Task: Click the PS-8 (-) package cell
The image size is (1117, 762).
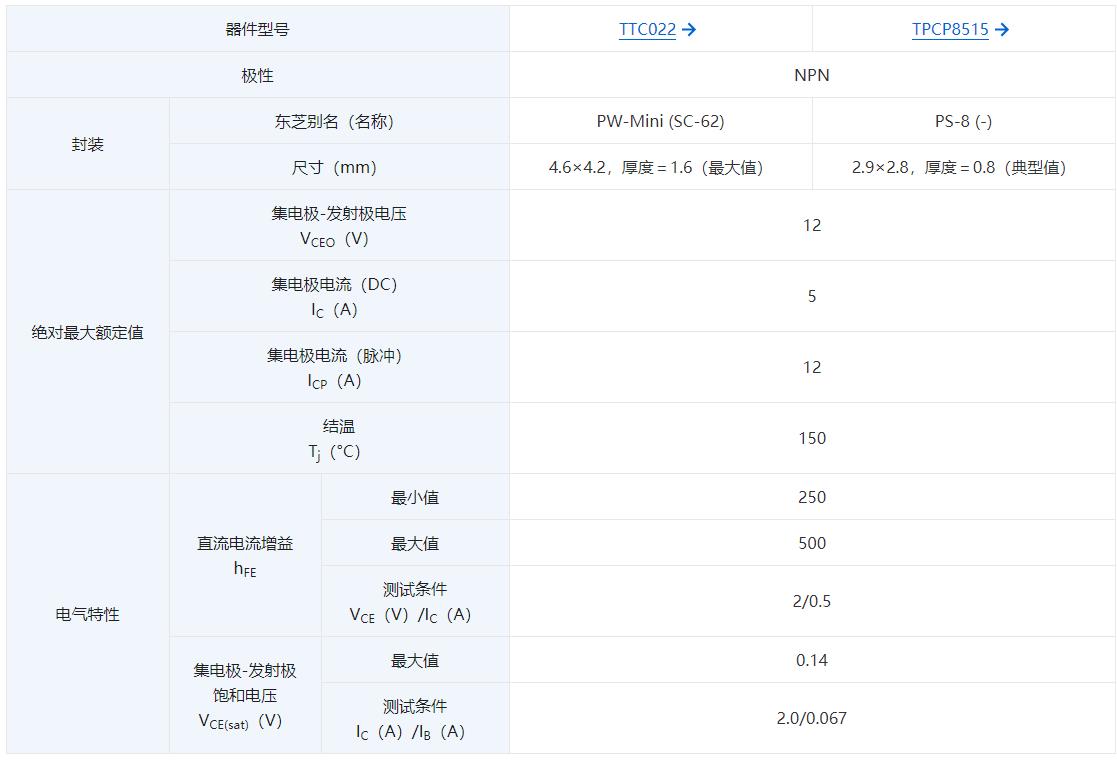Action: (963, 121)
